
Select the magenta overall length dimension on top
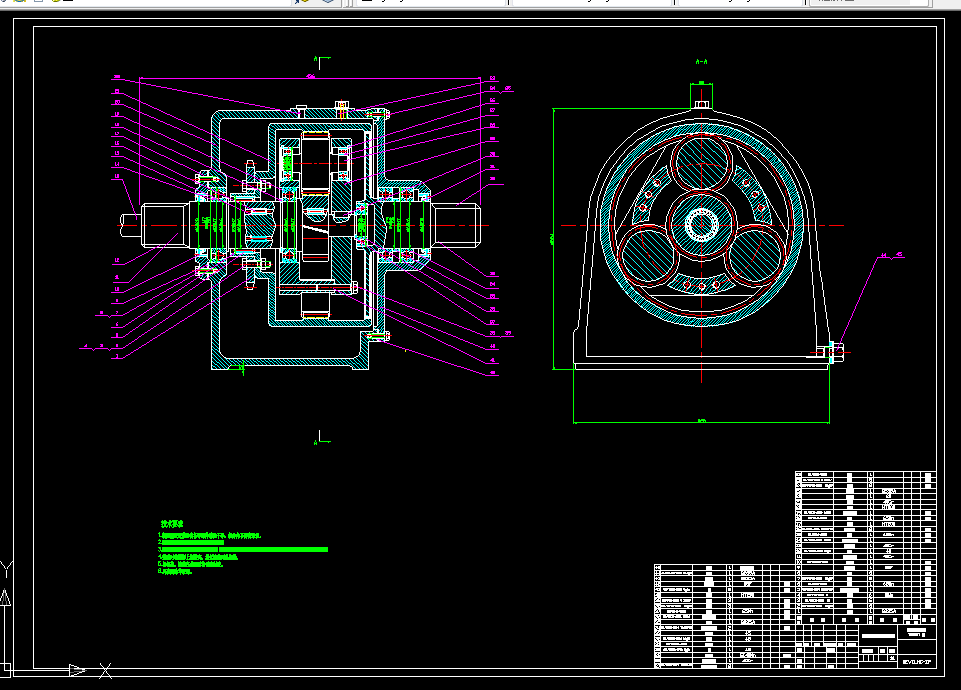click(x=310, y=78)
